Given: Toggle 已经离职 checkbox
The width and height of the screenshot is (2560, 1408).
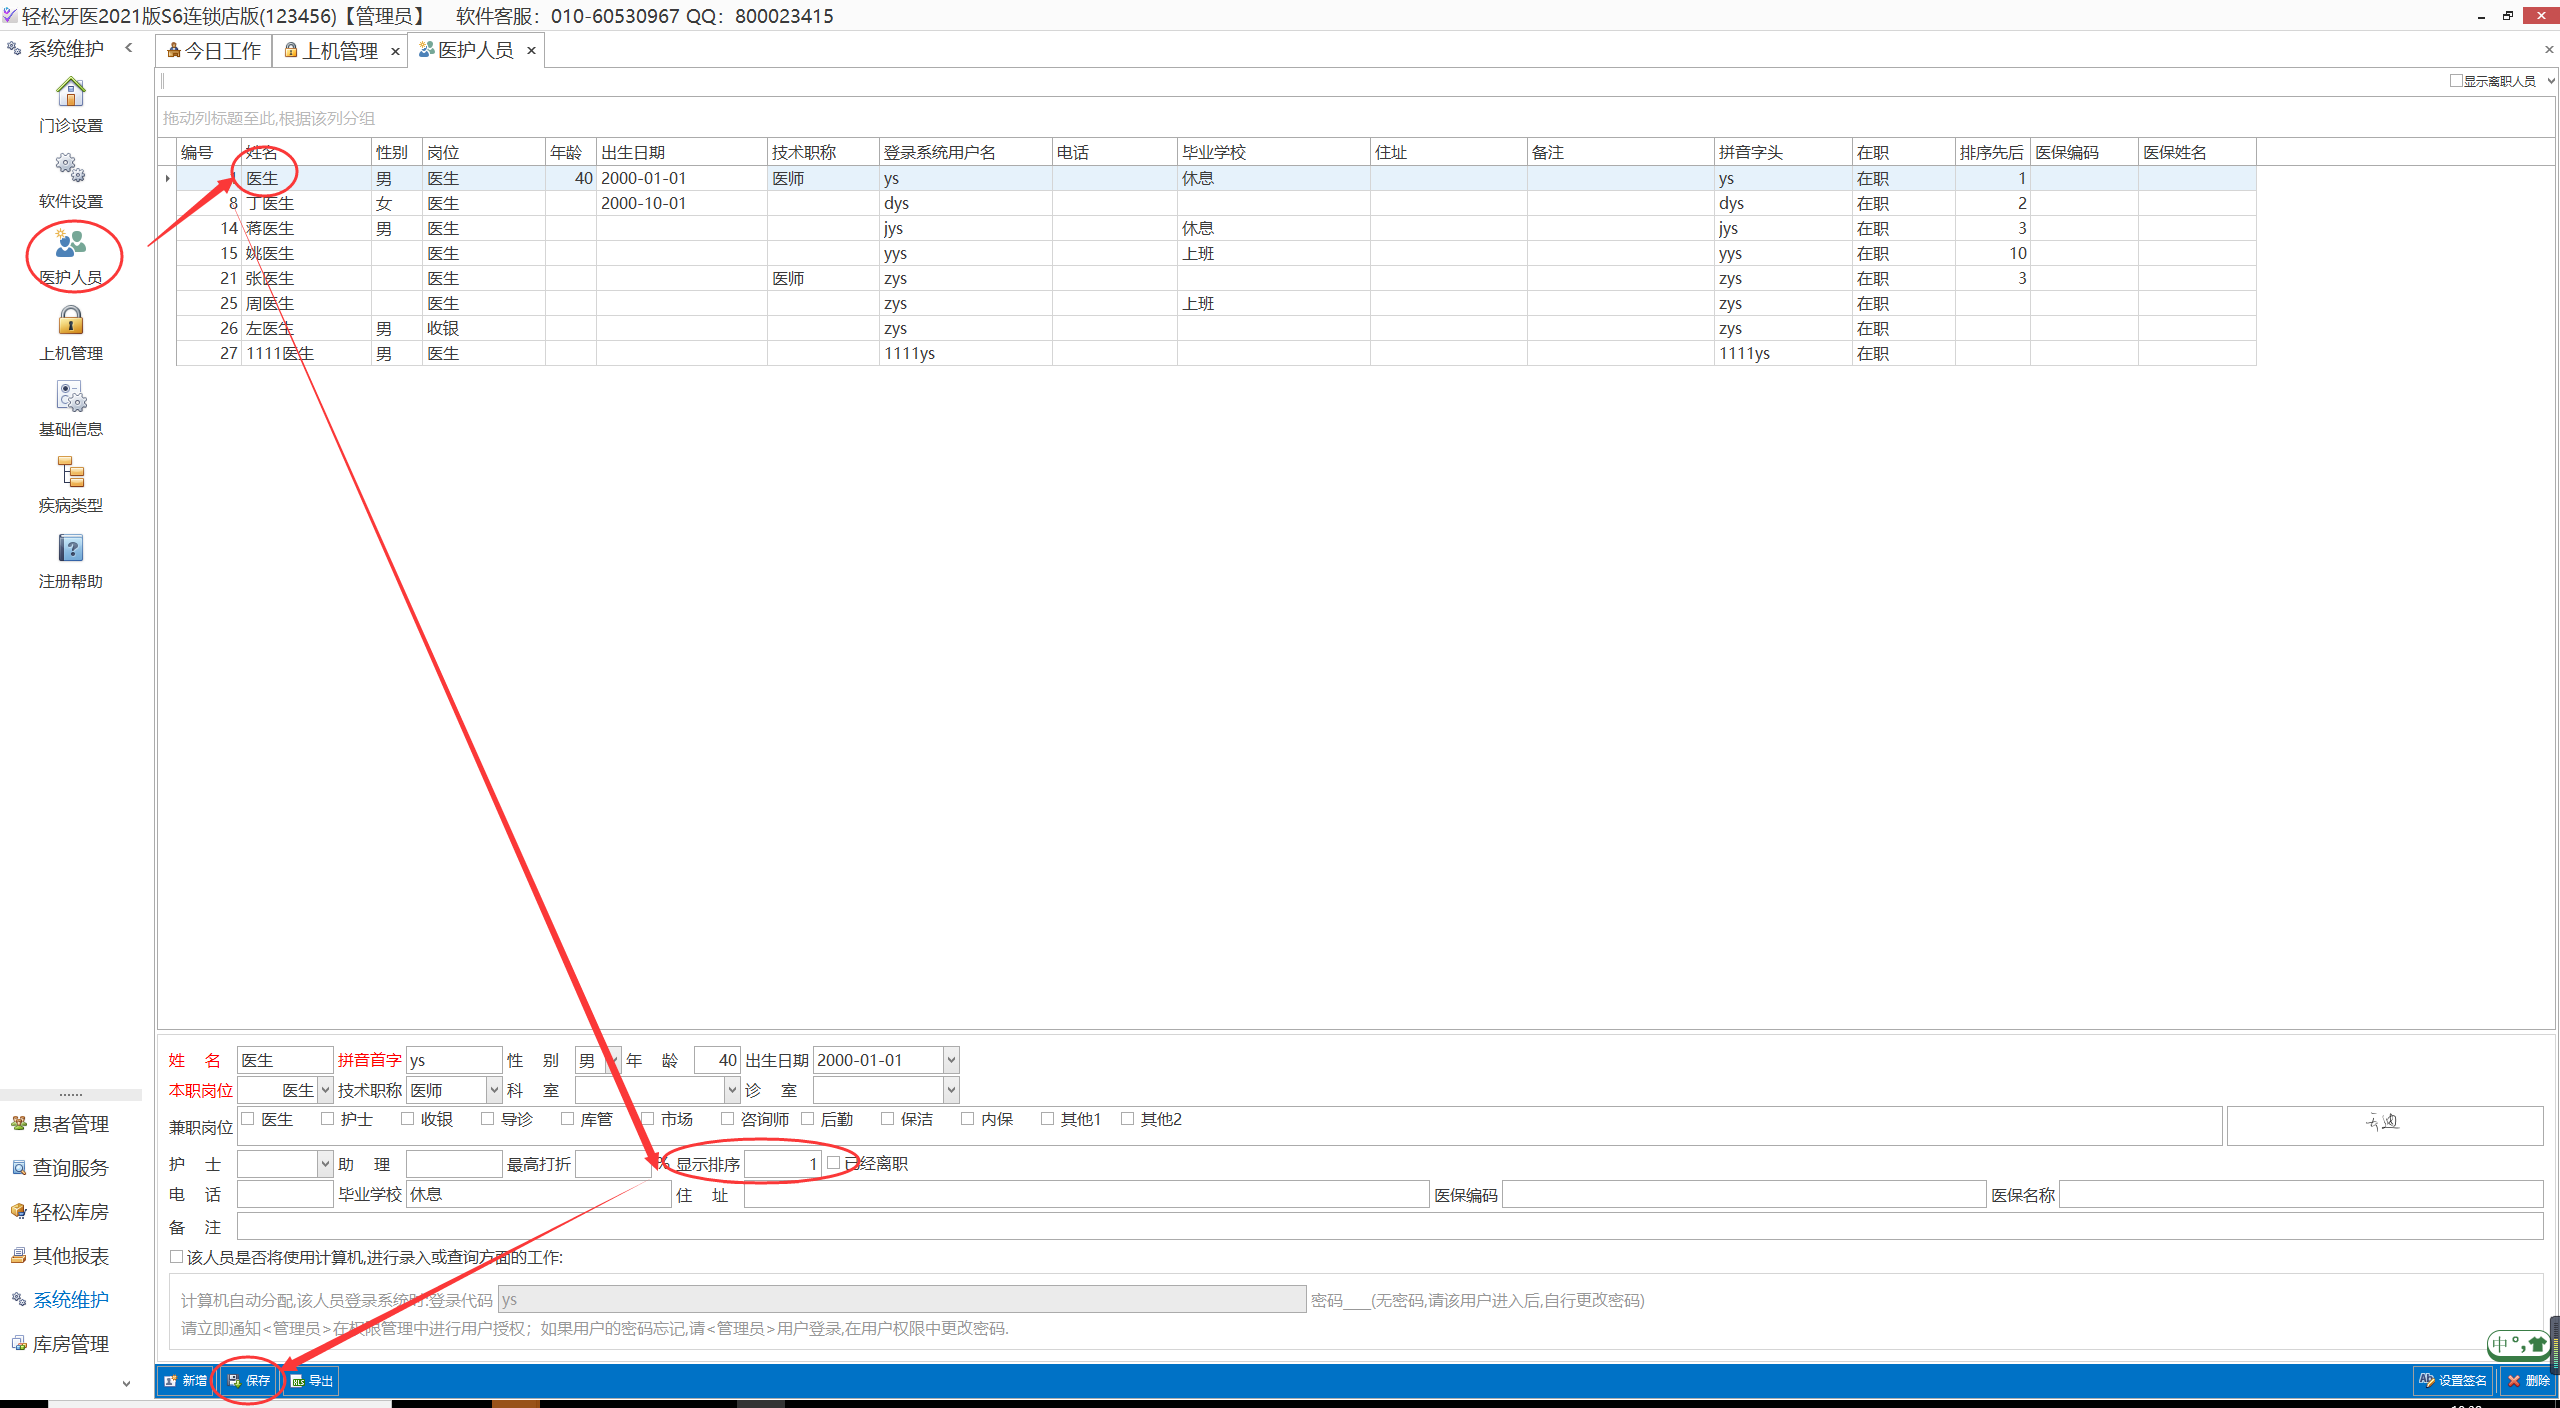Looking at the screenshot, I should tap(834, 1163).
